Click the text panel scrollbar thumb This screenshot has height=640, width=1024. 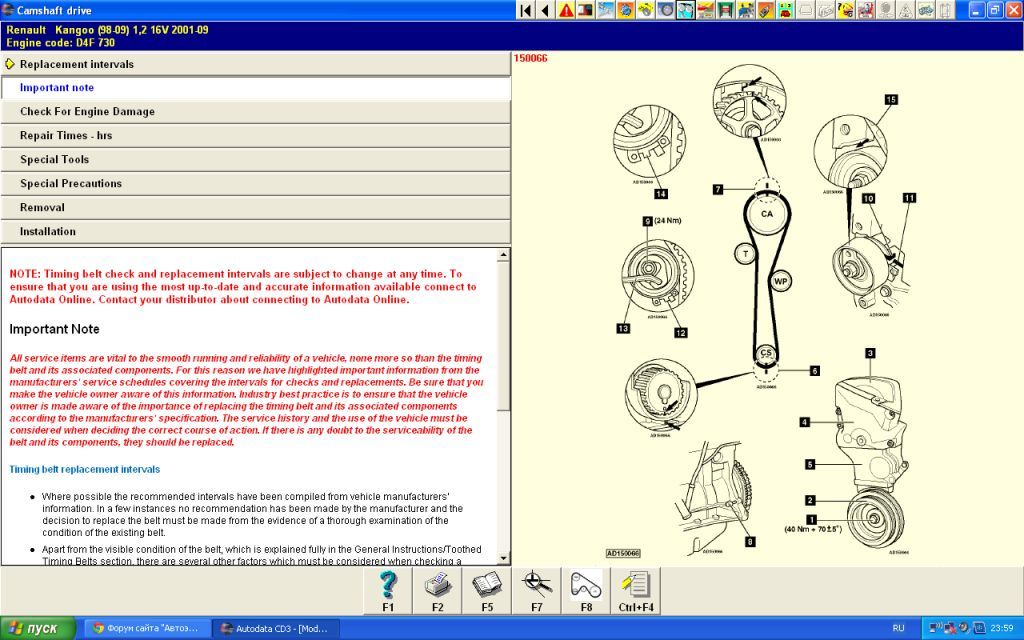pos(503,336)
